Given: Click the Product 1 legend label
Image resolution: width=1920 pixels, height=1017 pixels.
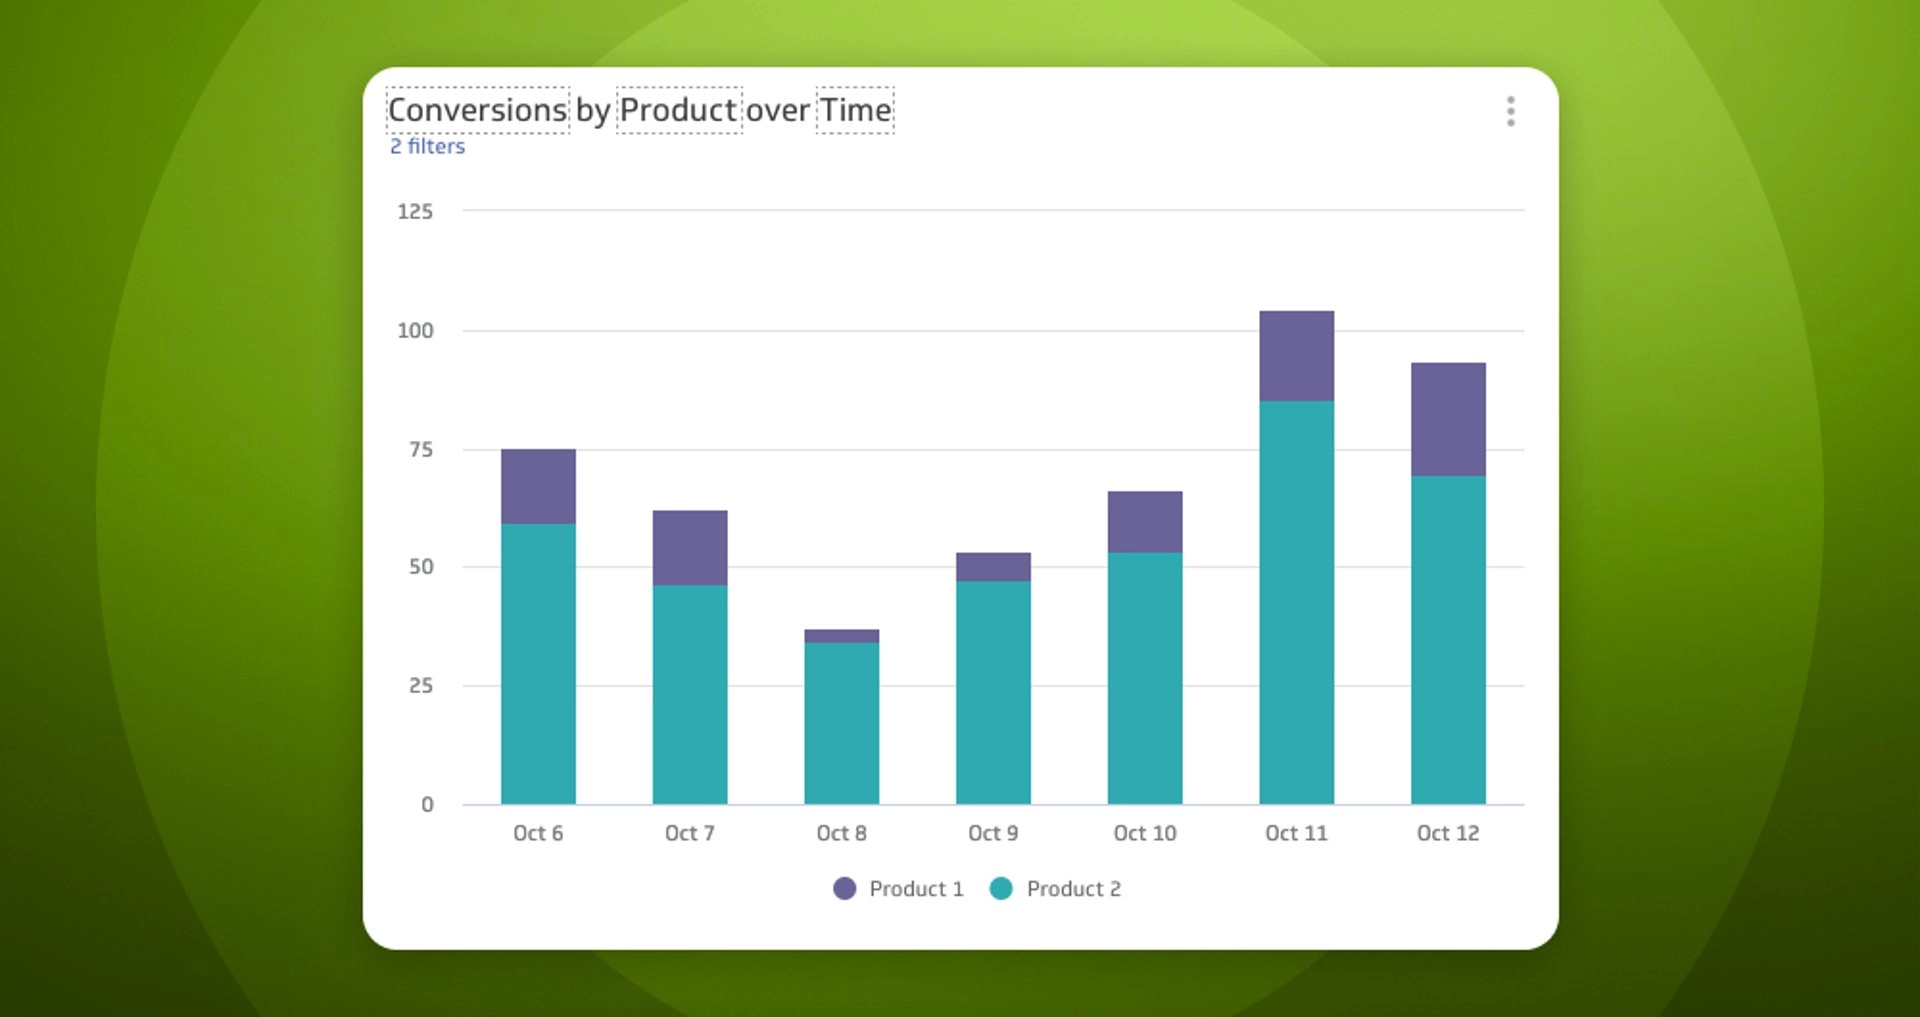Looking at the screenshot, I should (x=916, y=889).
